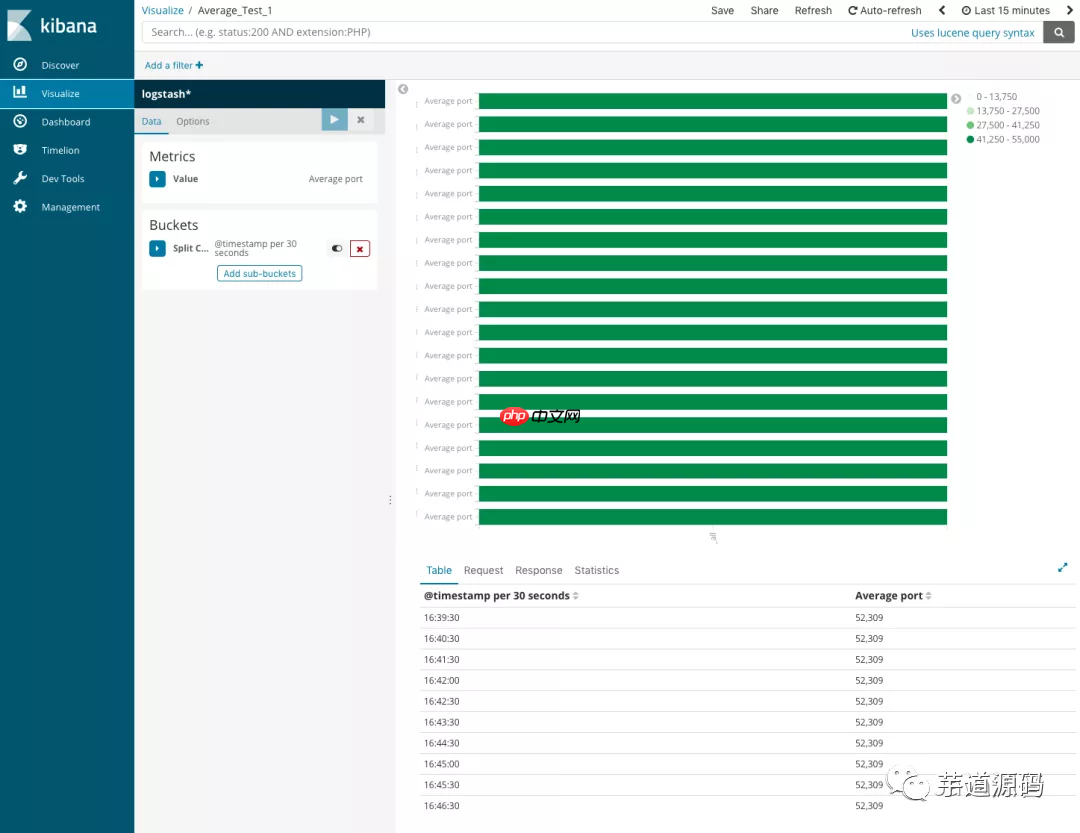Toggle the Split Chart bucket on or off

(x=337, y=248)
